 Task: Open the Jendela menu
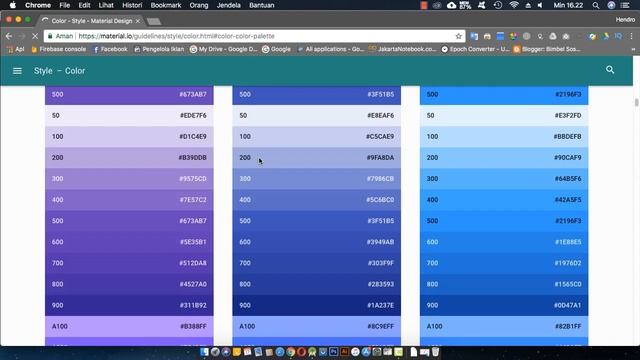coord(229,5)
